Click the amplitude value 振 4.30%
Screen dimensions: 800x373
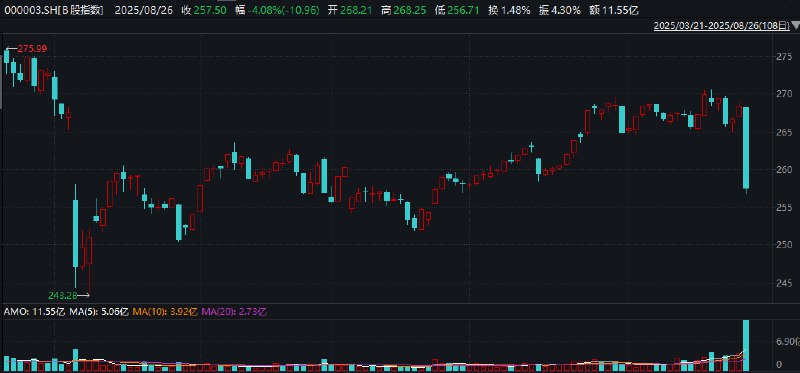561,10
